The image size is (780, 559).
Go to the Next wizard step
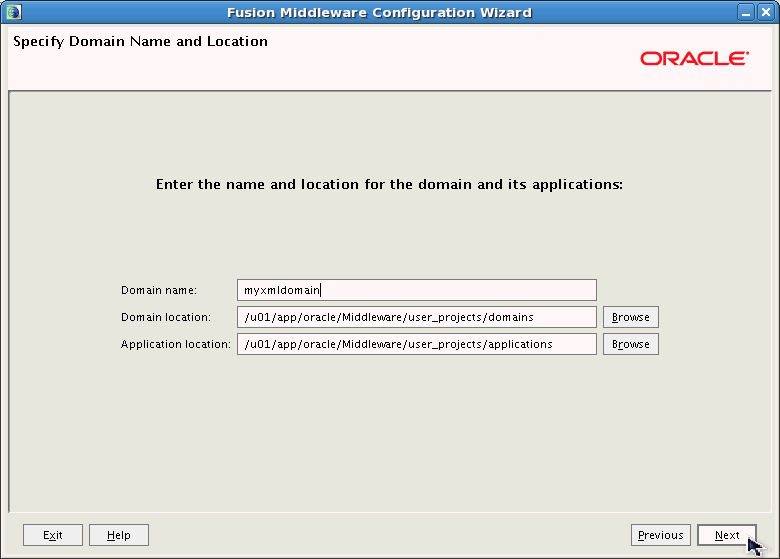coord(727,535)
